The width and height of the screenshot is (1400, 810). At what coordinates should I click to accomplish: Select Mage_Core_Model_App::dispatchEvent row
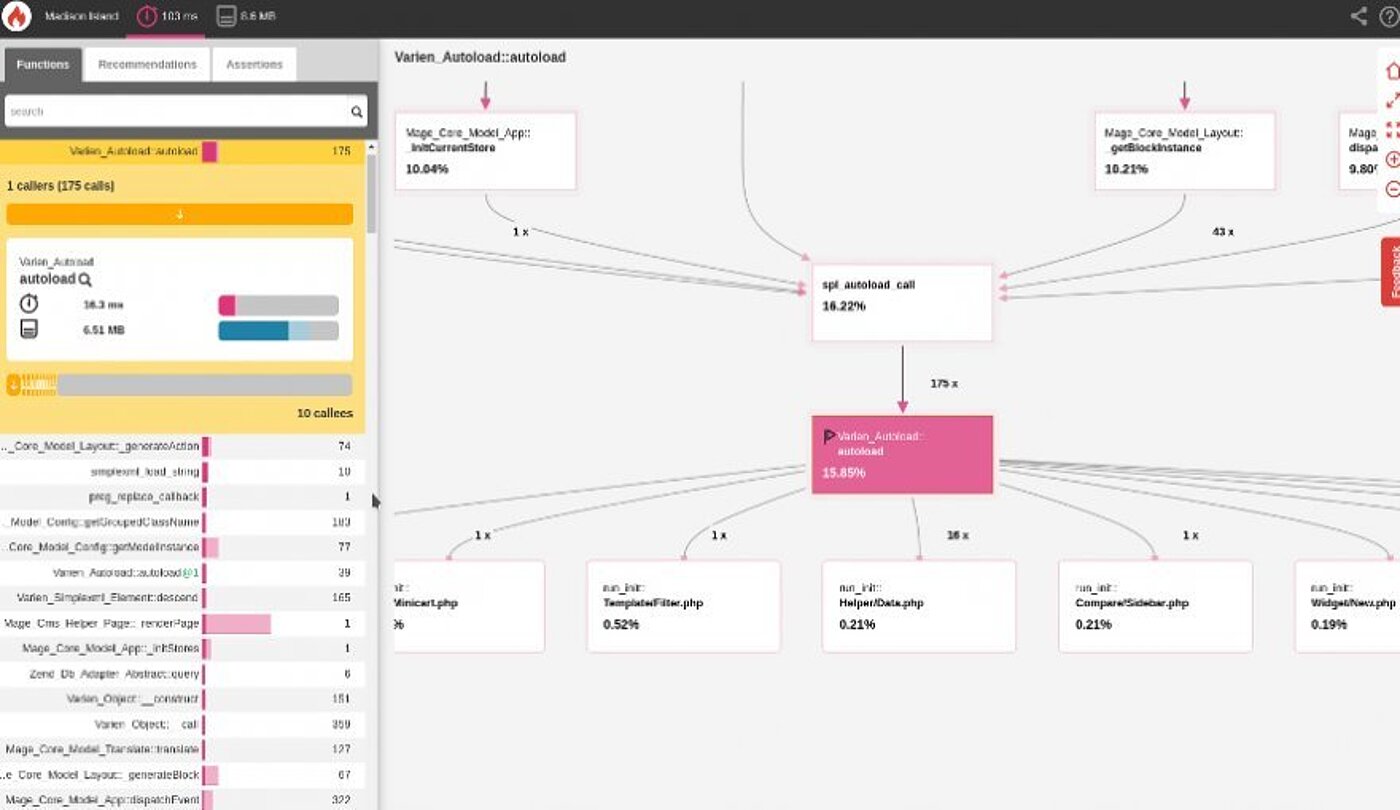[x=182, y=799]
